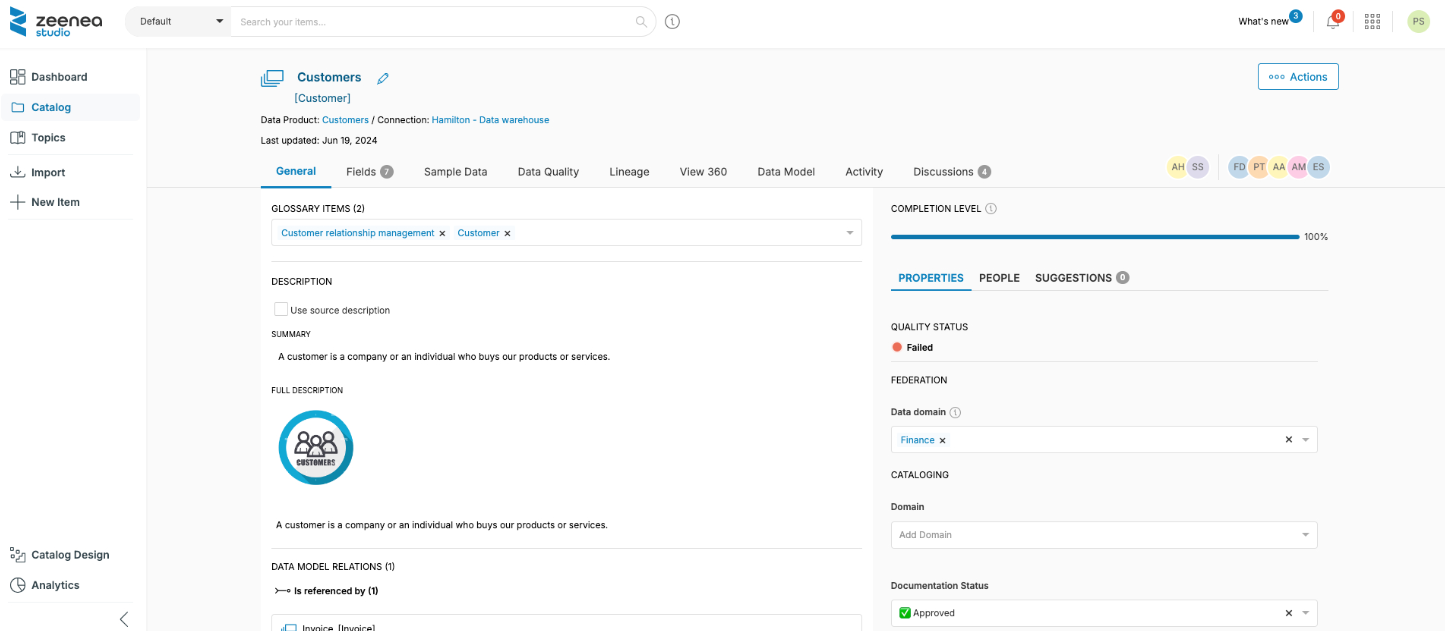Click the info icon next to Completion Level
The image size is (1445, 631).
(991, 209)
